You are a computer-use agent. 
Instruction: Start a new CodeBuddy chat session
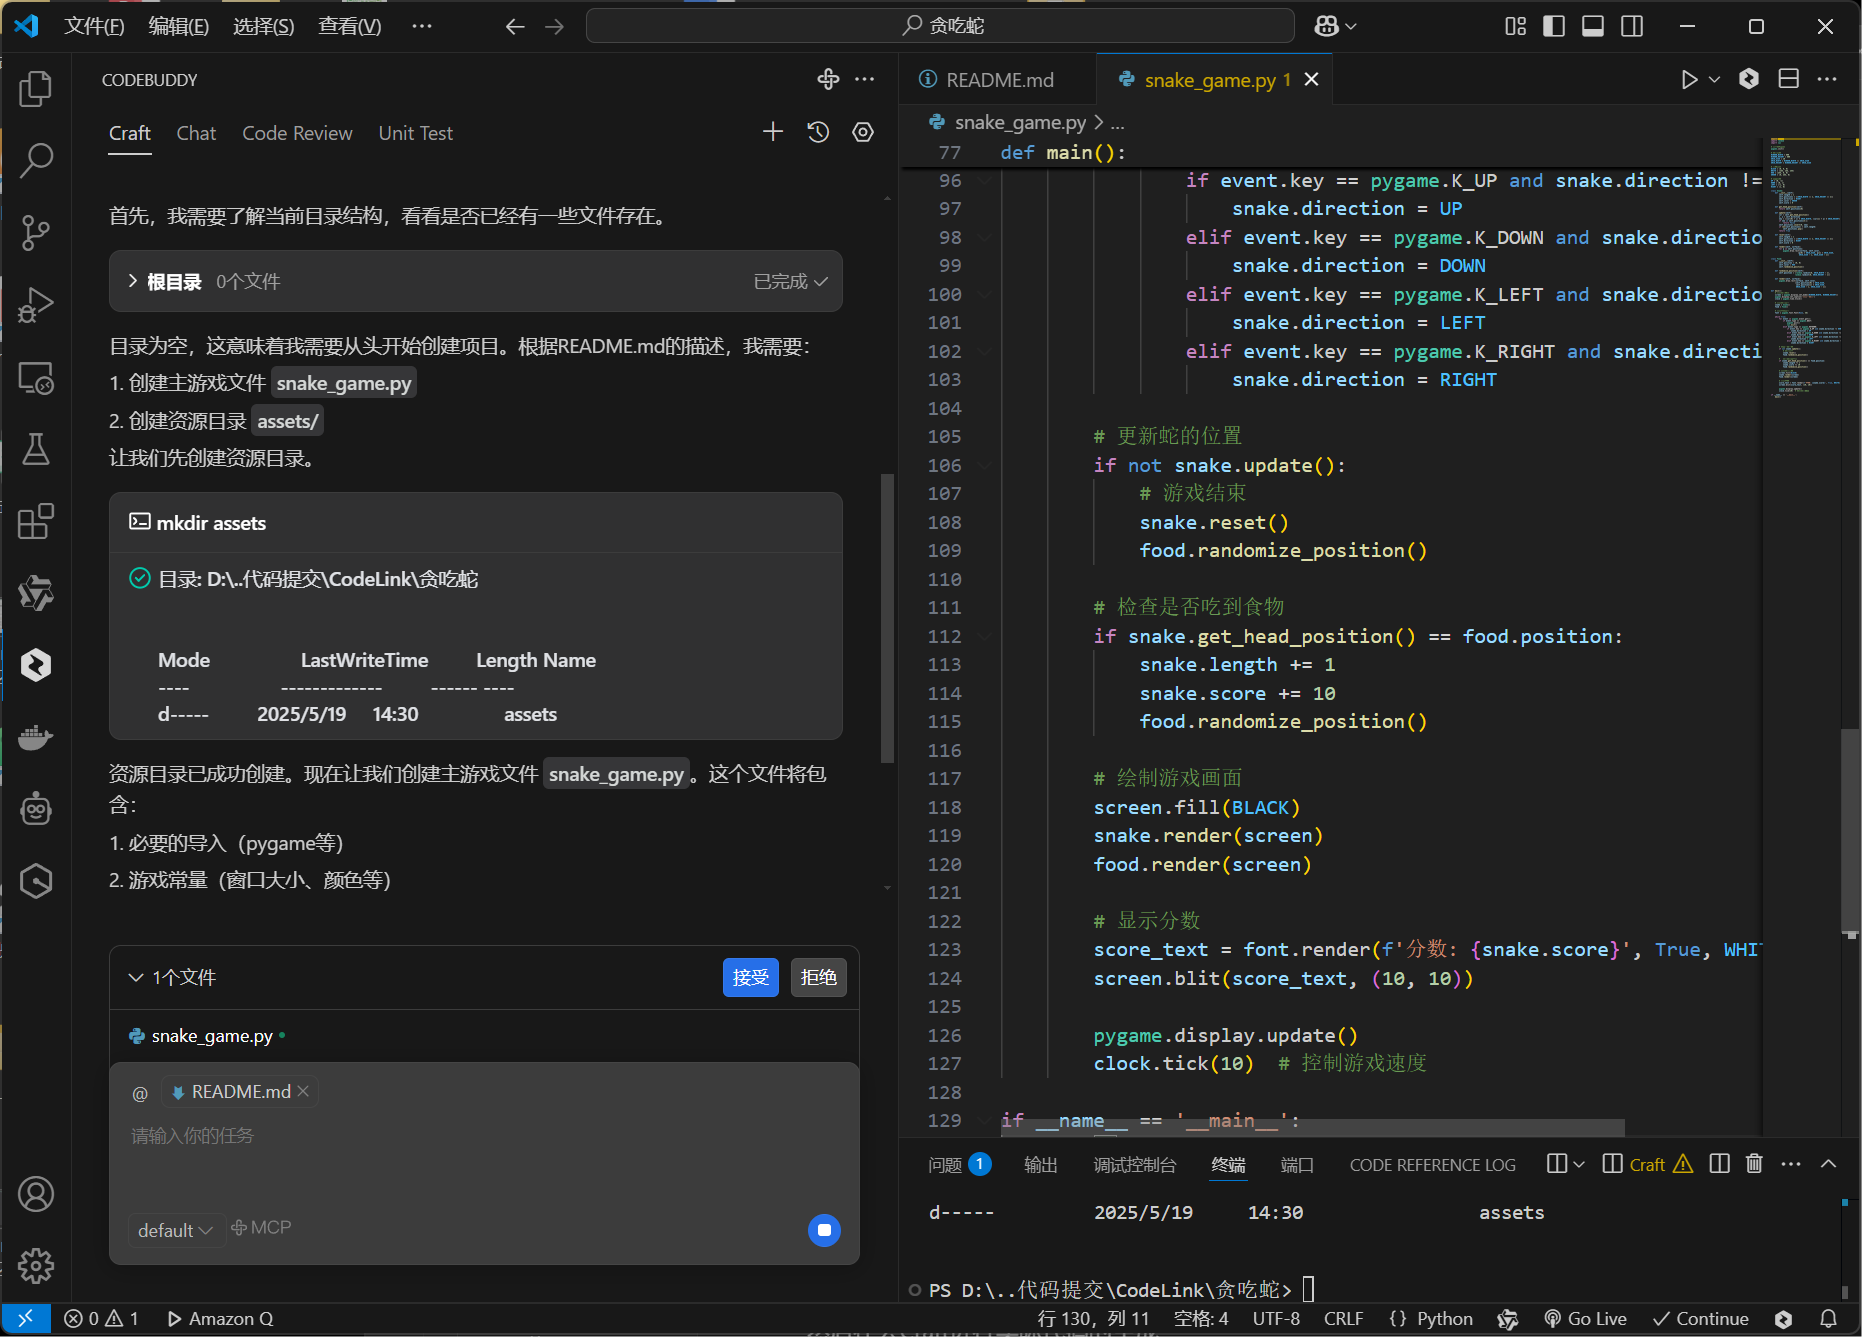pyautogui.click(x=772, y=132)
